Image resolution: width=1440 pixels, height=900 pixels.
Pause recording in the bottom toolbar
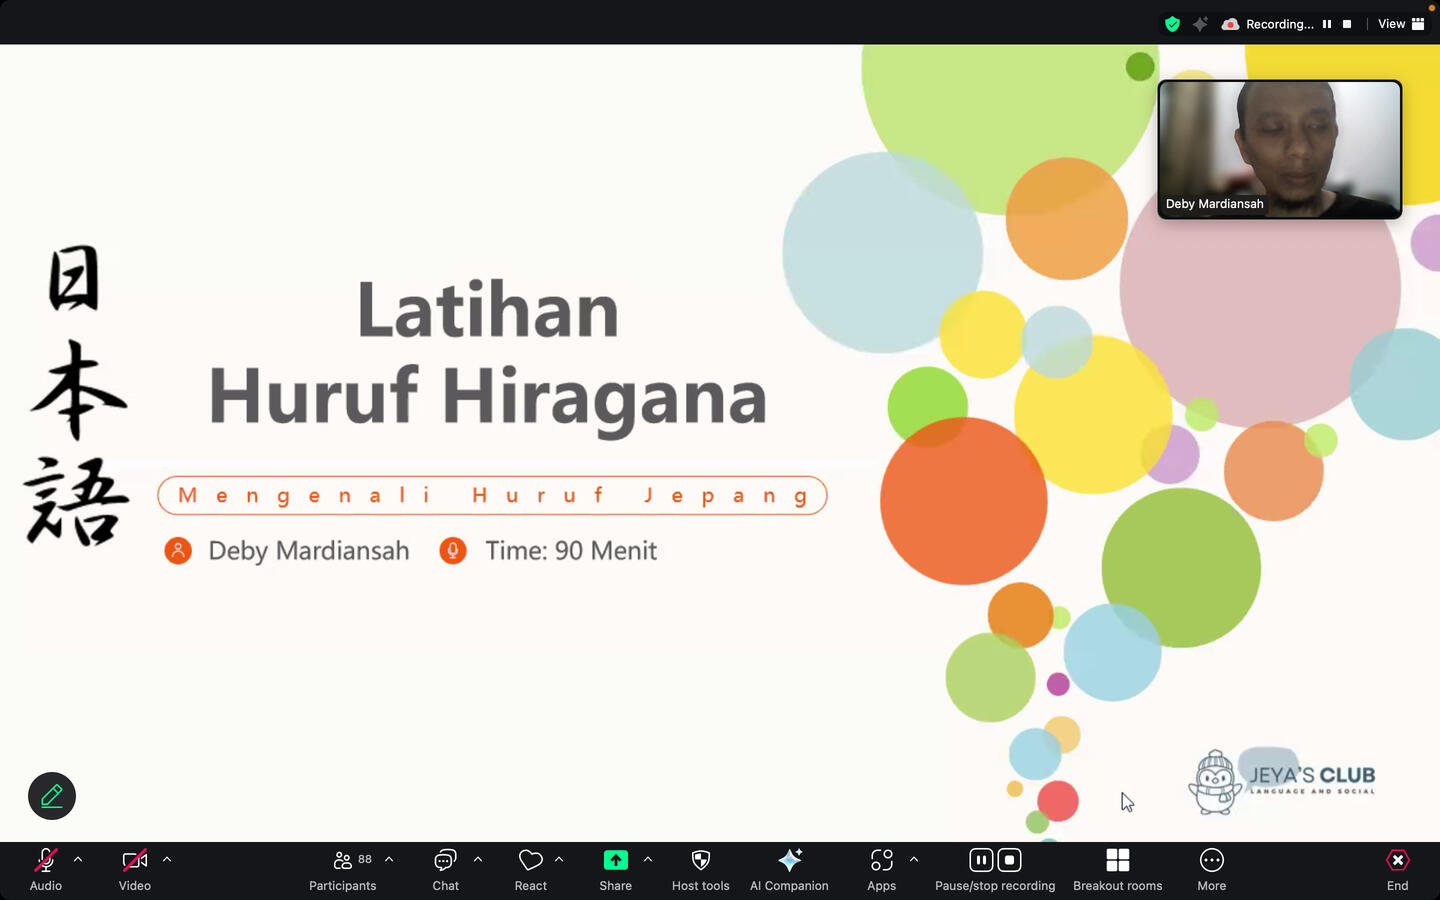[981, 860]
